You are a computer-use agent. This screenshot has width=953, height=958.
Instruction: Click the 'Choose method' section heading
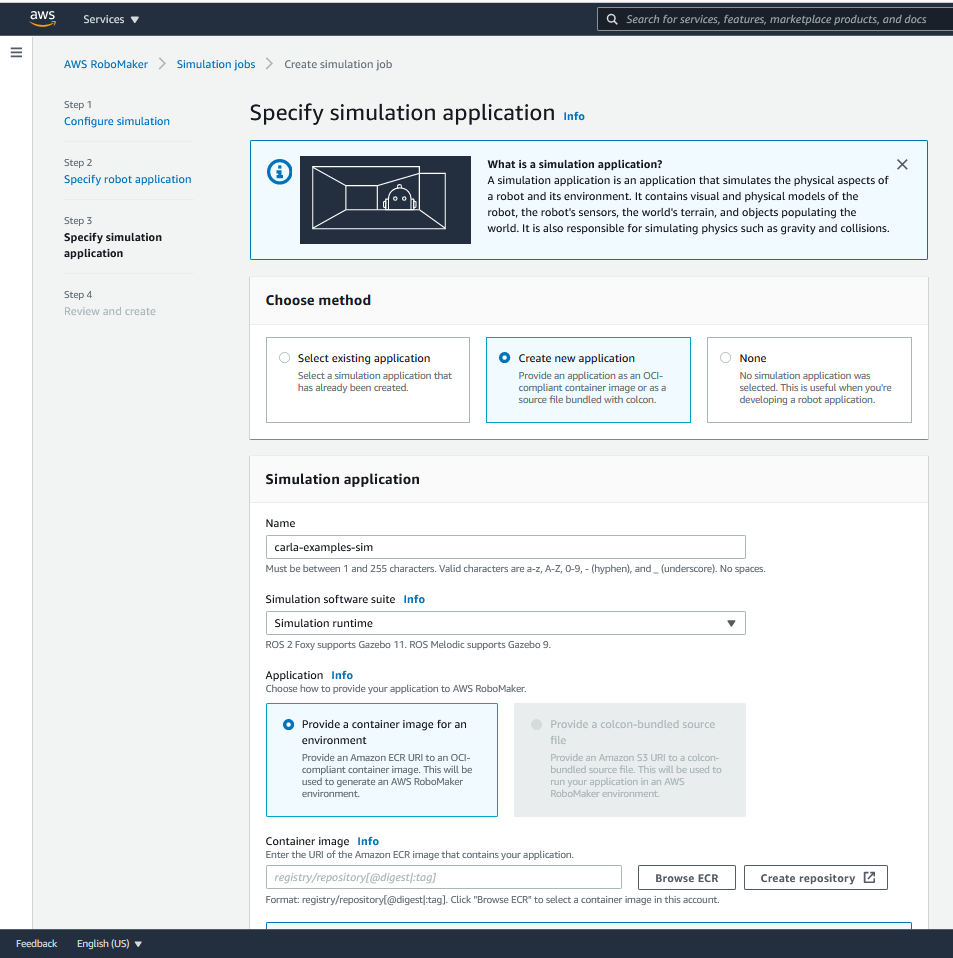[x=318, y=300]
